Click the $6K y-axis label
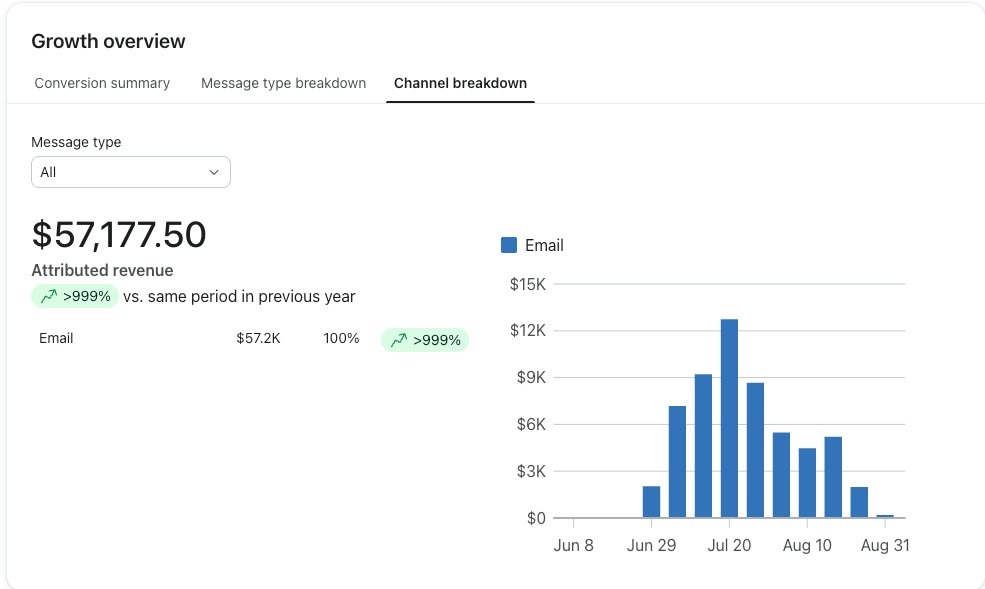 [x=531, y=424]
